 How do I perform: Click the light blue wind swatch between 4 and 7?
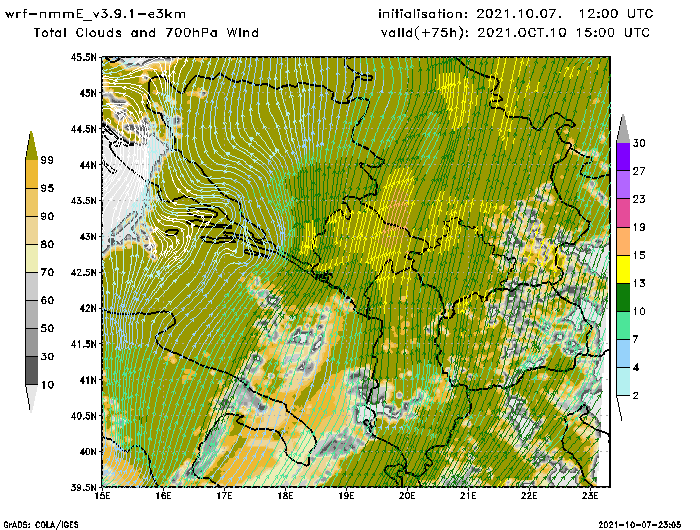[623, 354]
